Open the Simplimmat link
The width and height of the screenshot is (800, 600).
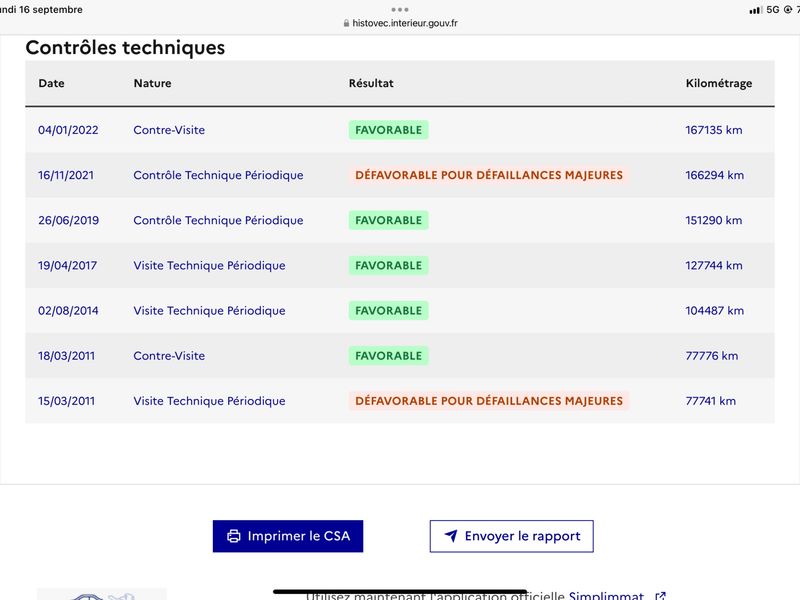pyautogui.click(x=606, y=595)
